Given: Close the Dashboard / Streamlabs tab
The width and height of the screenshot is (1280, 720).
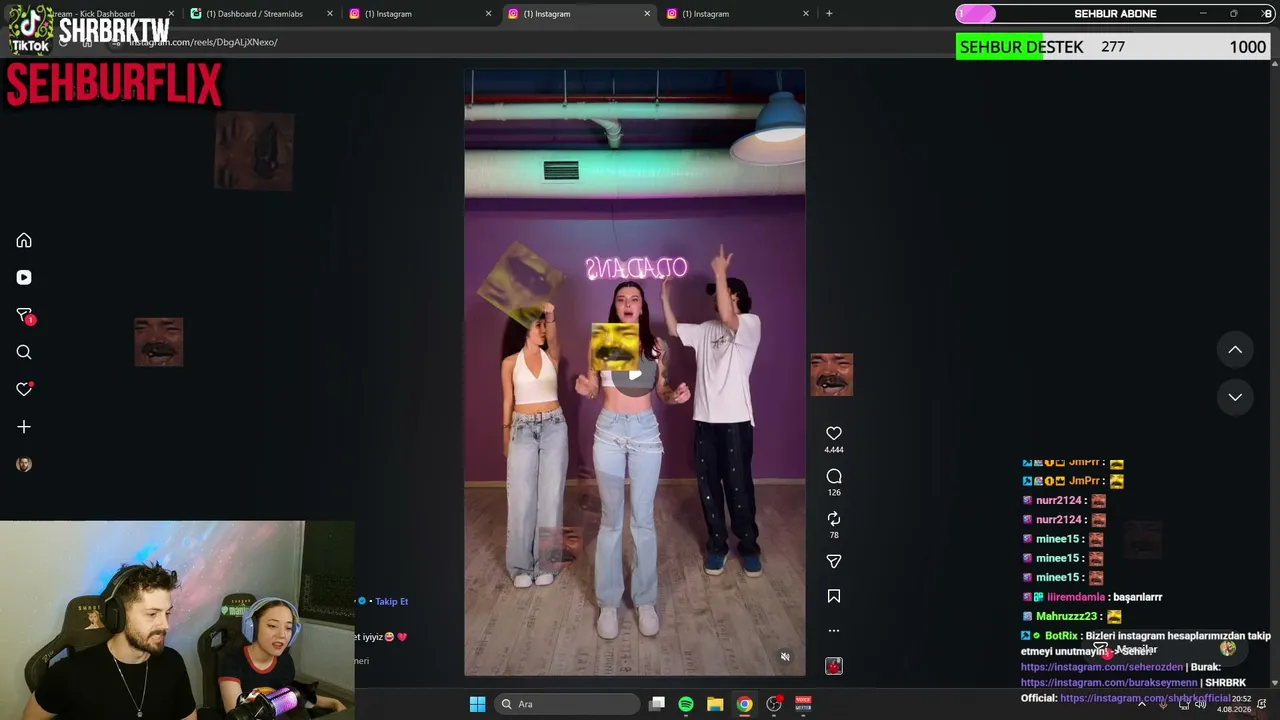Looking at the screenshot, I should pos(330,14).
